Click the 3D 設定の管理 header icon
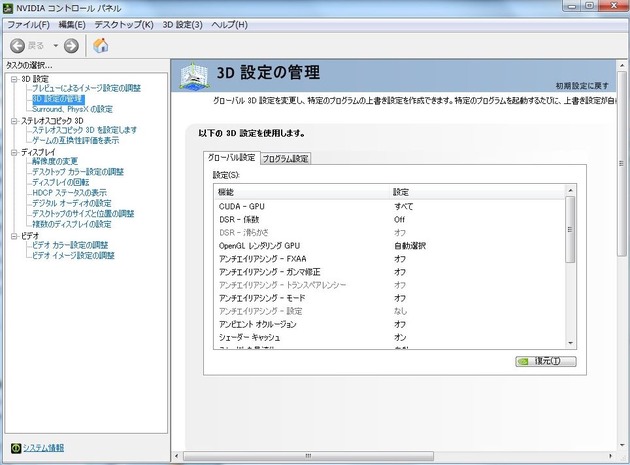 click(x=194, y=76)
